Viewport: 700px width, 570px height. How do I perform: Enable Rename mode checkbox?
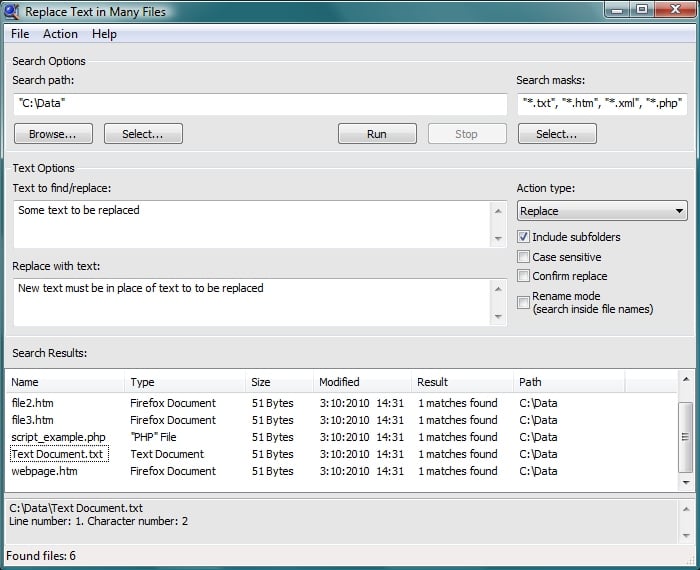tap(524, 302)
